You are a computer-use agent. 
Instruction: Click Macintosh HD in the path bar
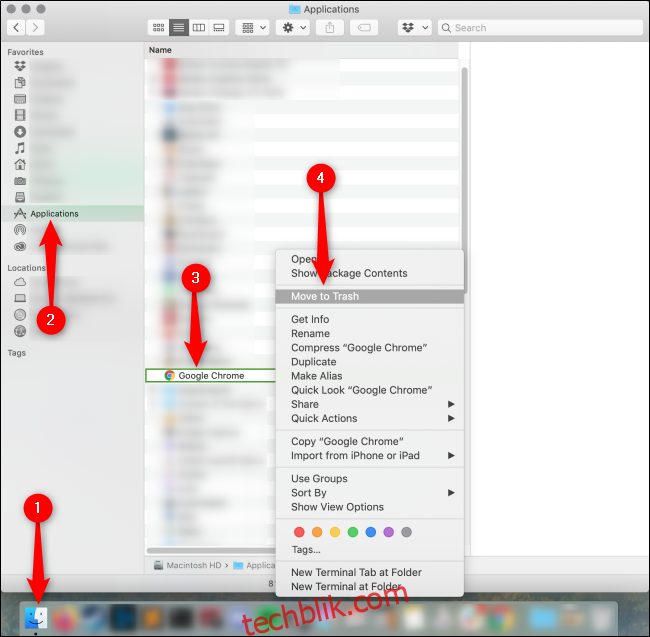(x=188, y=565)
